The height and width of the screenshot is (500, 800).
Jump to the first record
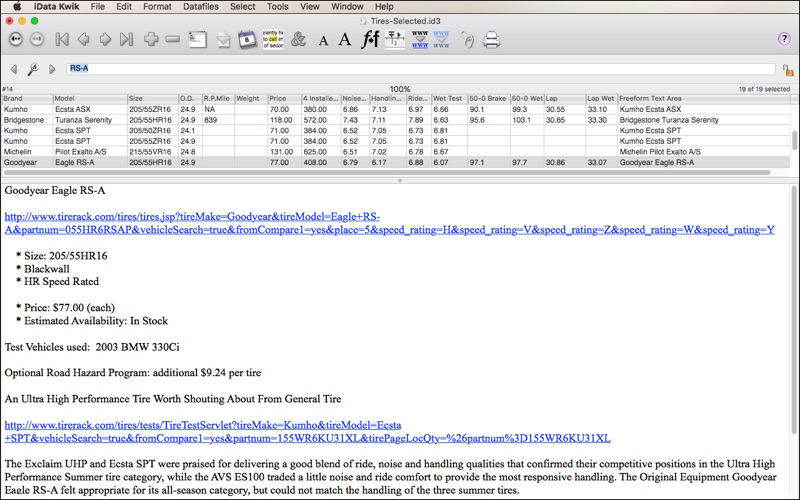pyautogui.click(x=62, y=39)
